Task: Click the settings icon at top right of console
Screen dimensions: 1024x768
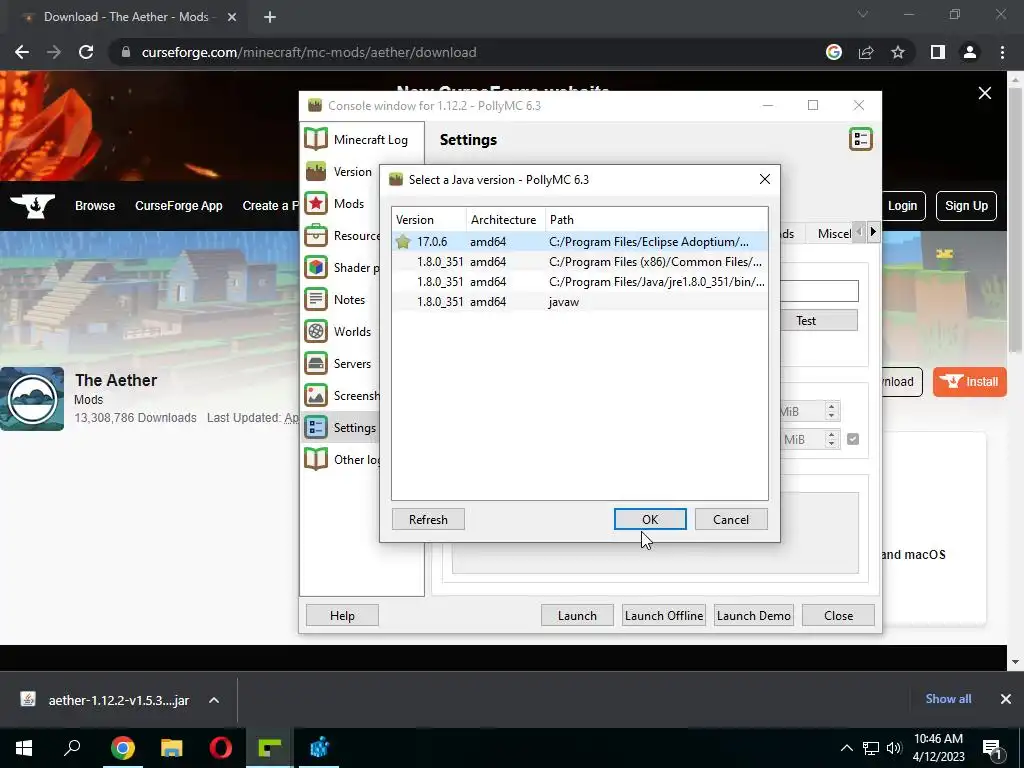Action: (861, 139)
